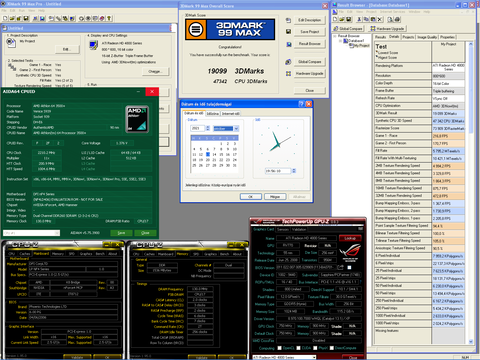Image resolution: width=480 pixels, height=360 pixels.
Task: Click ROG logo in GPU-Z window
Action: [x=350, y=252]
